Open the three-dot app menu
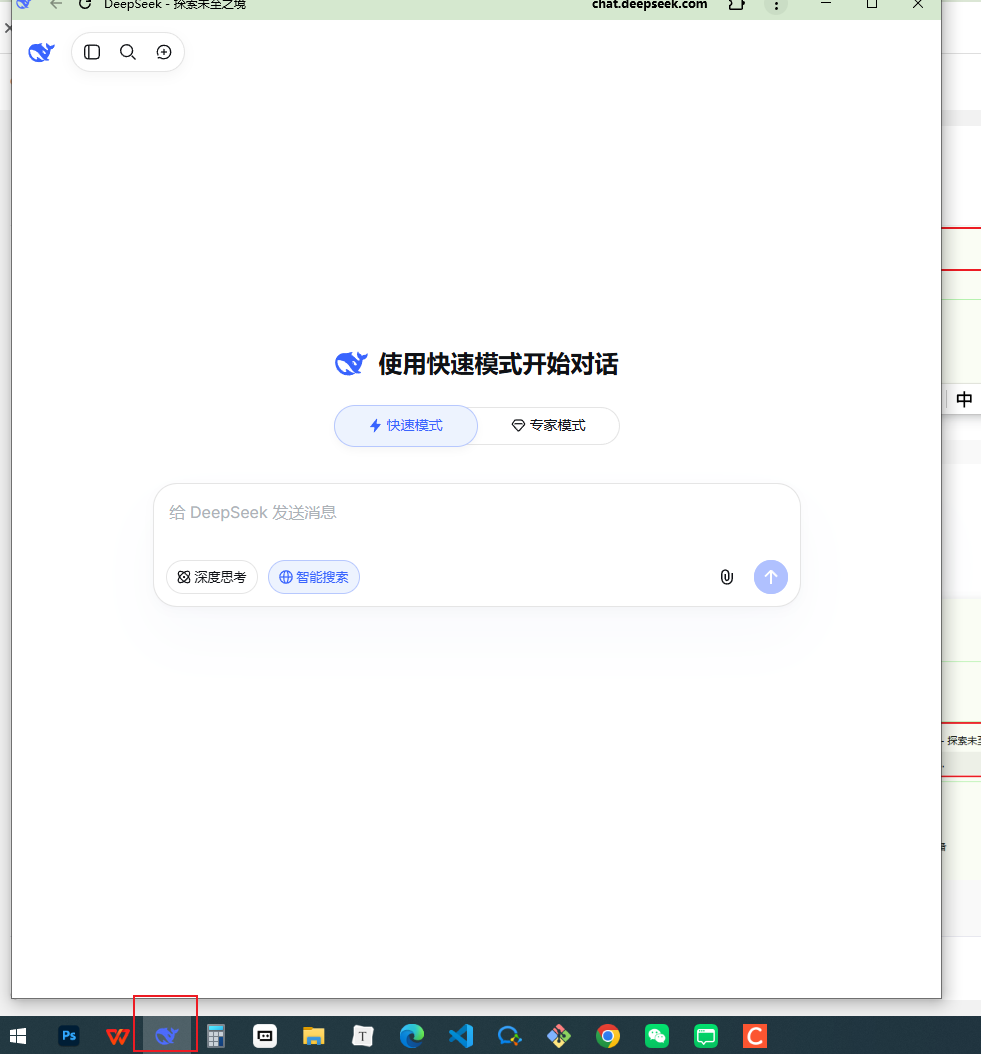Image resolution: width=981 pixels, height=1054 pixels. click(777, 5)
